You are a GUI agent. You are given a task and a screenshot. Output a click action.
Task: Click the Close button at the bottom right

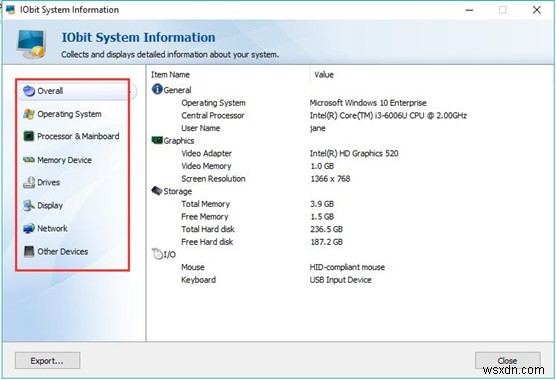[x=507, y=361]
